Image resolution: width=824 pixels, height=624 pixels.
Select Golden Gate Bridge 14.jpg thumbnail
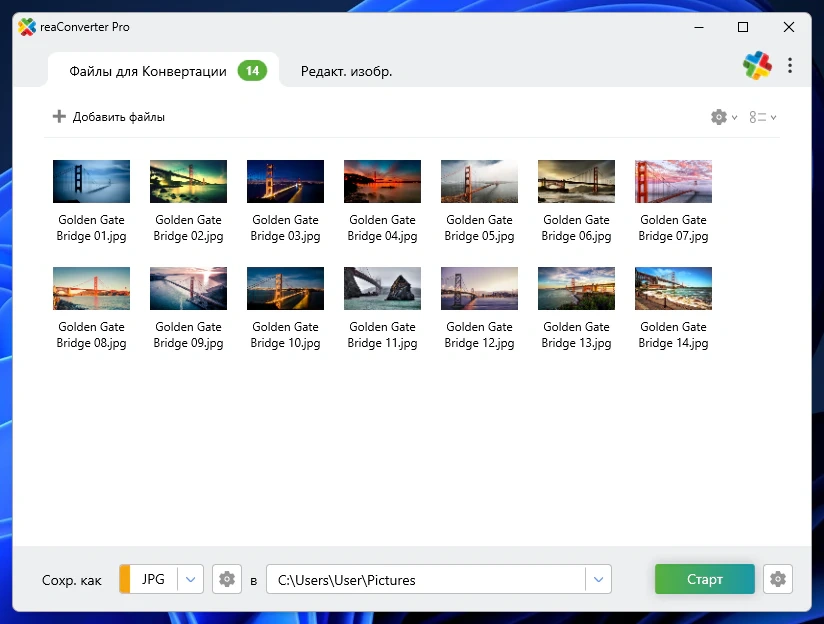pos(673,289)
